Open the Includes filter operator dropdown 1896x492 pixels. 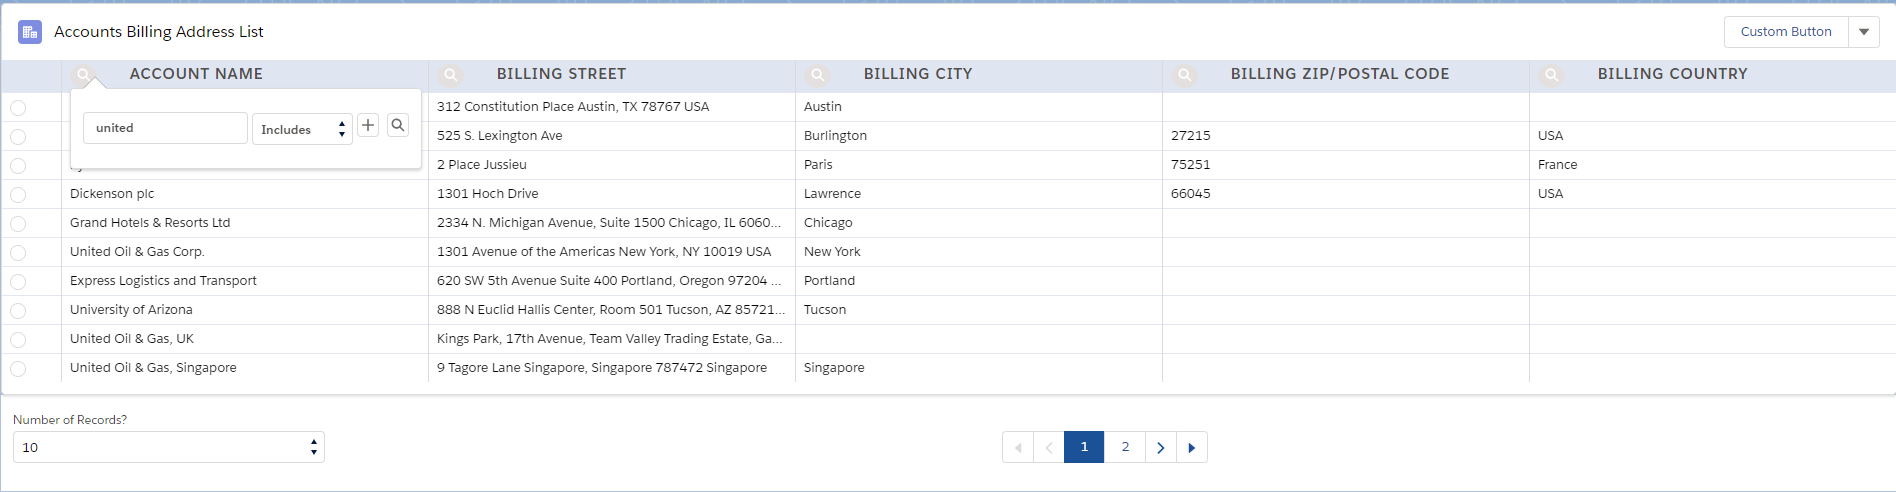302,129
